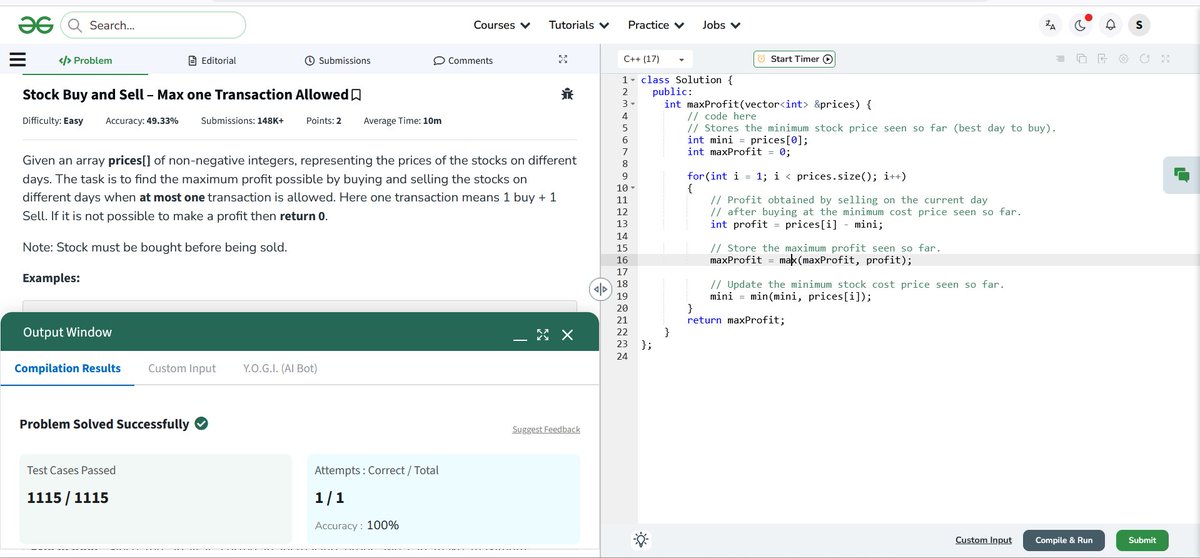The height and width of the screenshot is (558, 1200).
Task: Bookmark the Stock Buy and Sell problem
Action: tap(357, 95)
